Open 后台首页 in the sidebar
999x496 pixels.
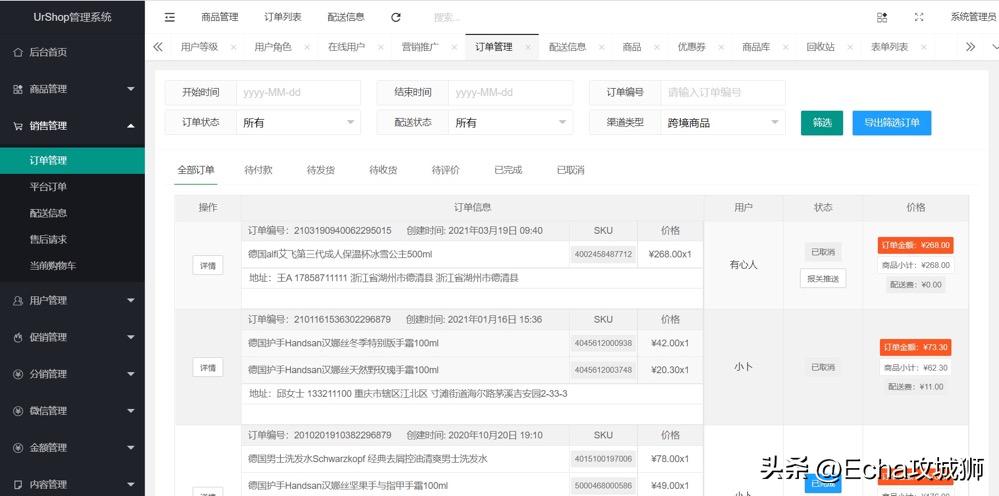[72, 52]
